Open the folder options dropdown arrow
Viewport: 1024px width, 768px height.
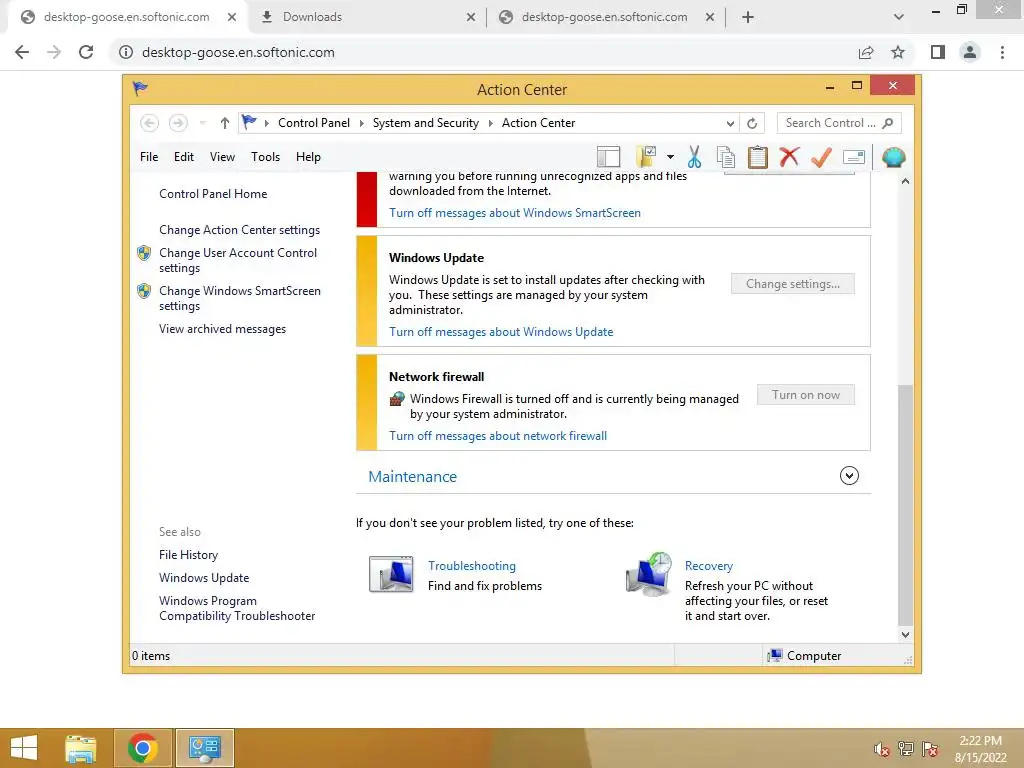(670, 157)
